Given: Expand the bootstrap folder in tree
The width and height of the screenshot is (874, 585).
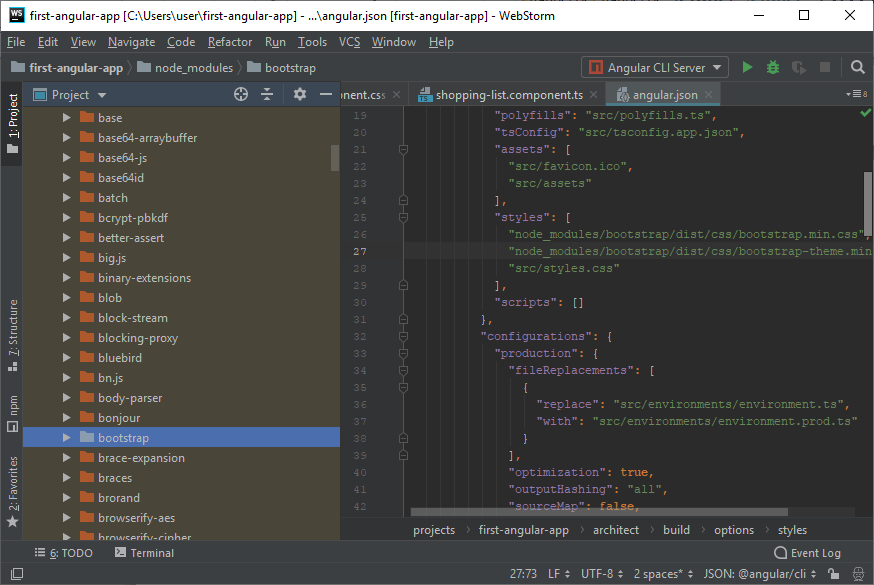Looking at the screenshot, I should (x=66, y=438).
